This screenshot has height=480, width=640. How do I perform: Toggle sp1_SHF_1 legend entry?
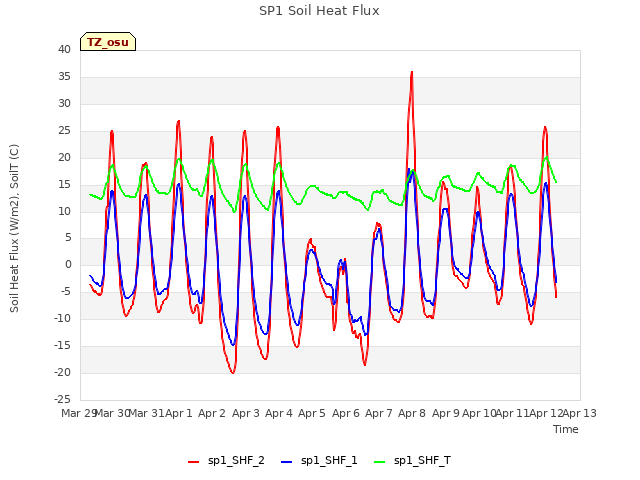pyautogui.click(x=319, y=460)
